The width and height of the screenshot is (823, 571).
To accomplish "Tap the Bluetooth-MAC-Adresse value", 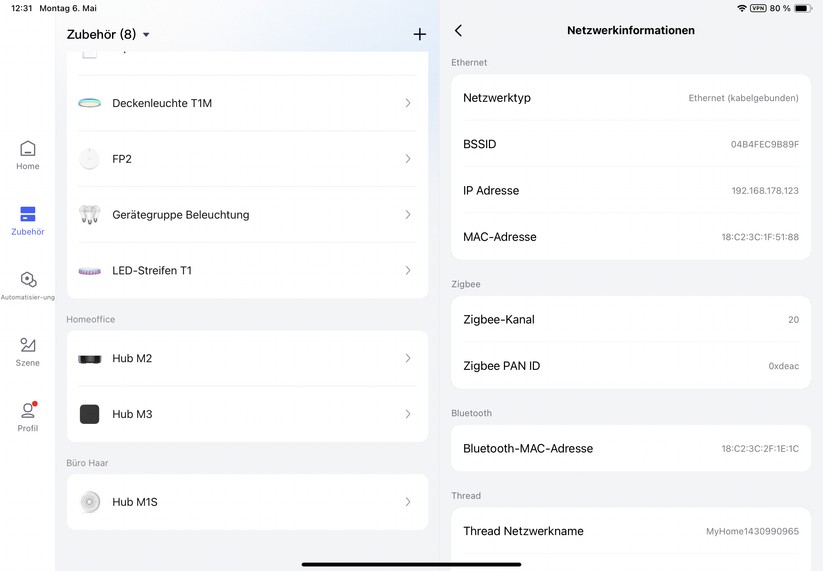I will coord(760,449).
